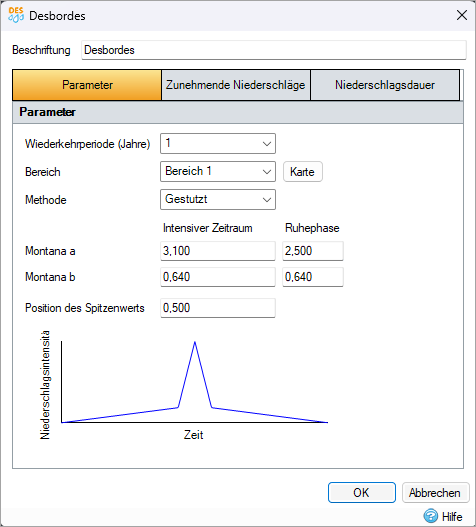Open the Wiederkehrperiode (Jahre) dropdown

point(218,144)
